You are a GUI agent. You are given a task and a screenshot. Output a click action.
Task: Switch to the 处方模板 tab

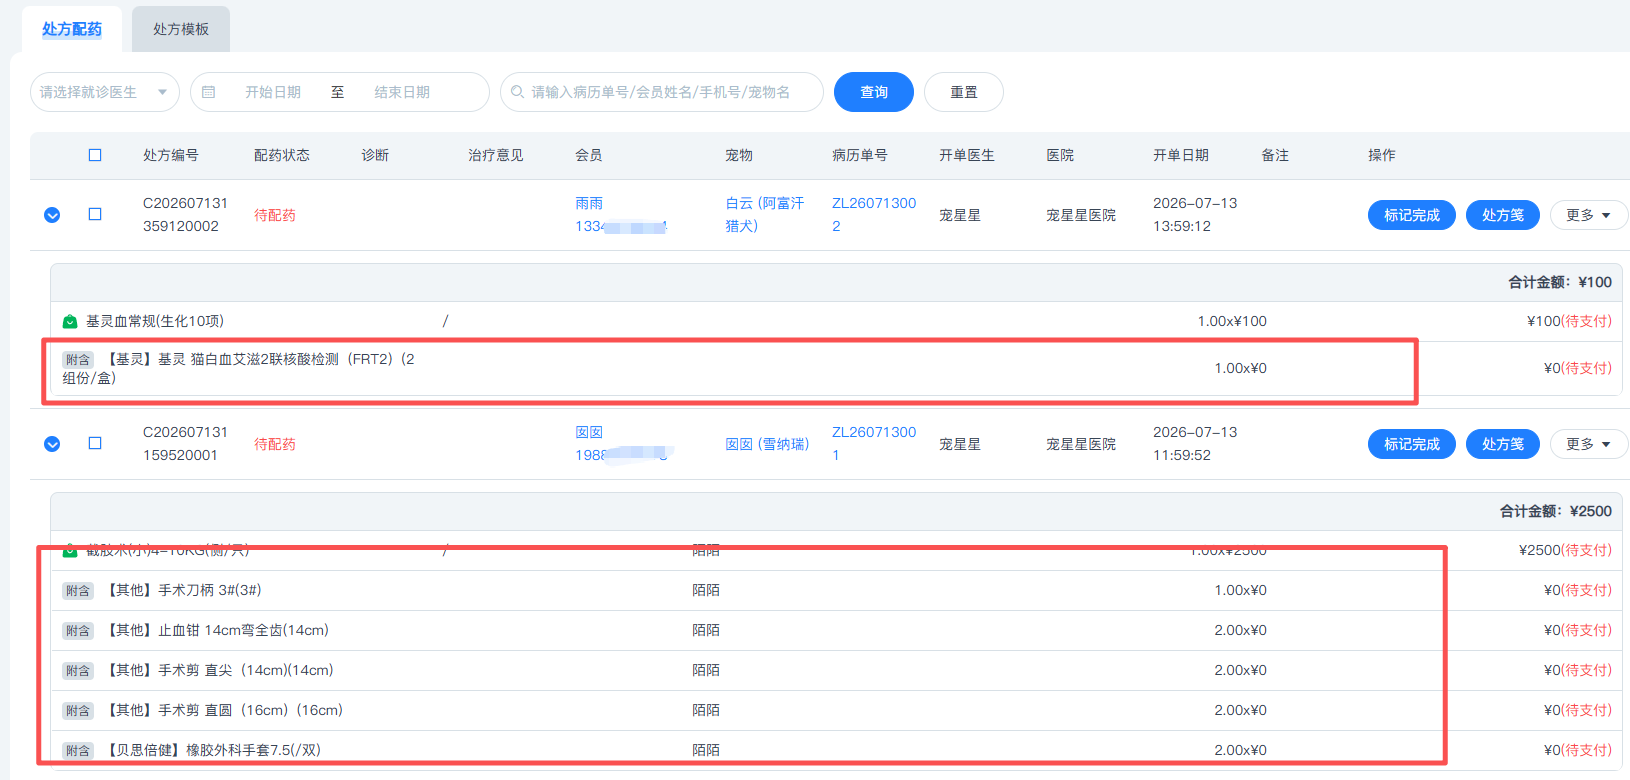pyautogui.click(x=181, y=29)
